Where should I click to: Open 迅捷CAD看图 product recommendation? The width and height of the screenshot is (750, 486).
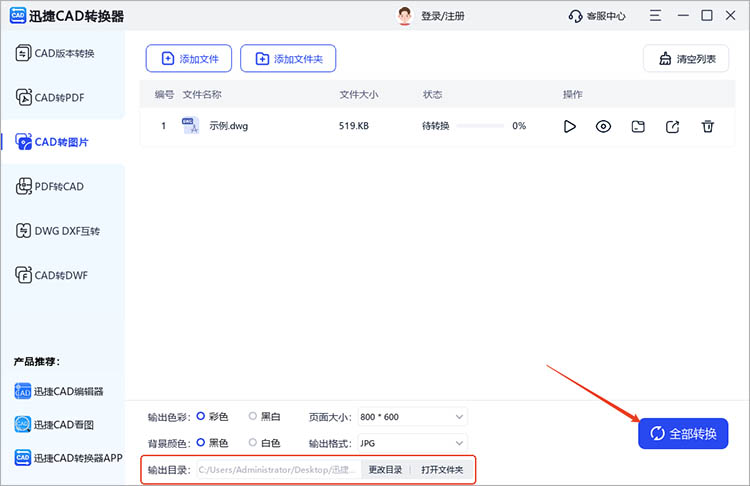pyautogui.click(x=54, y=424)
